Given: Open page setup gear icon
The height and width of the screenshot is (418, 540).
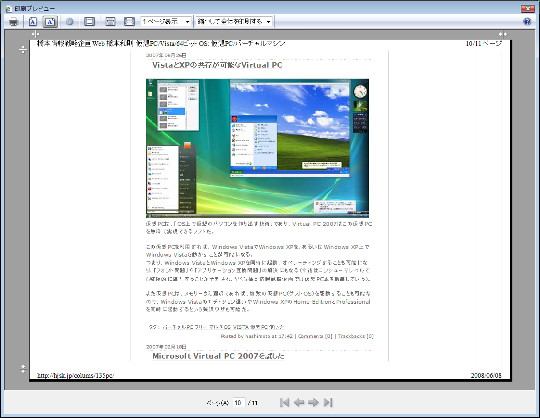Looking at the screenshot, I should pos(70,22).
